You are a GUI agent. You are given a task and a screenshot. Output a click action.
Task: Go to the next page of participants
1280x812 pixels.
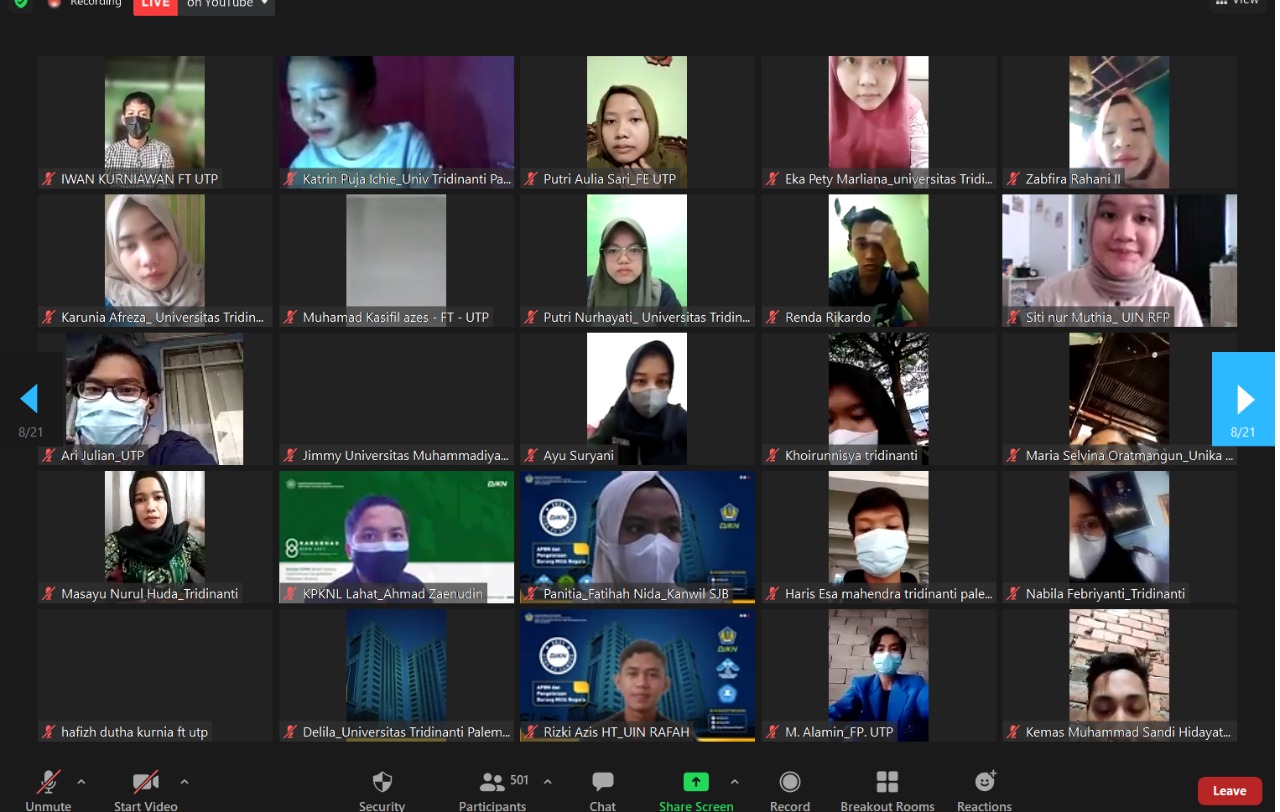[x=1244, y=399]
